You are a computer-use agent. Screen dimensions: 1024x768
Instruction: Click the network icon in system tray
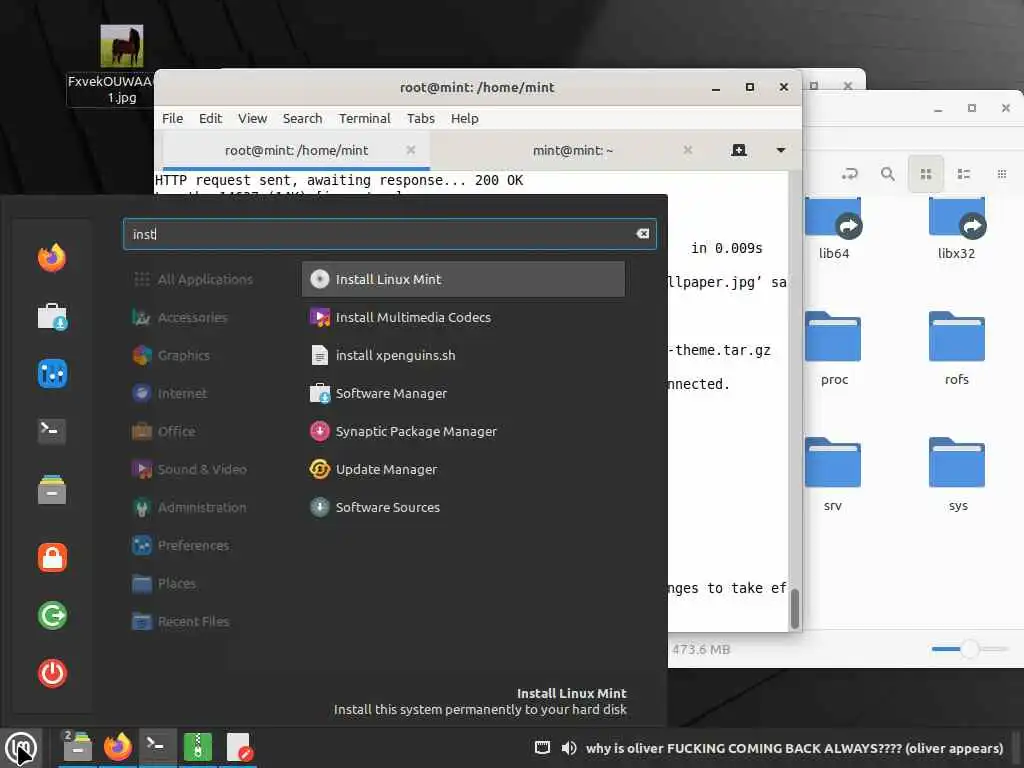click(x=542, y=748)
